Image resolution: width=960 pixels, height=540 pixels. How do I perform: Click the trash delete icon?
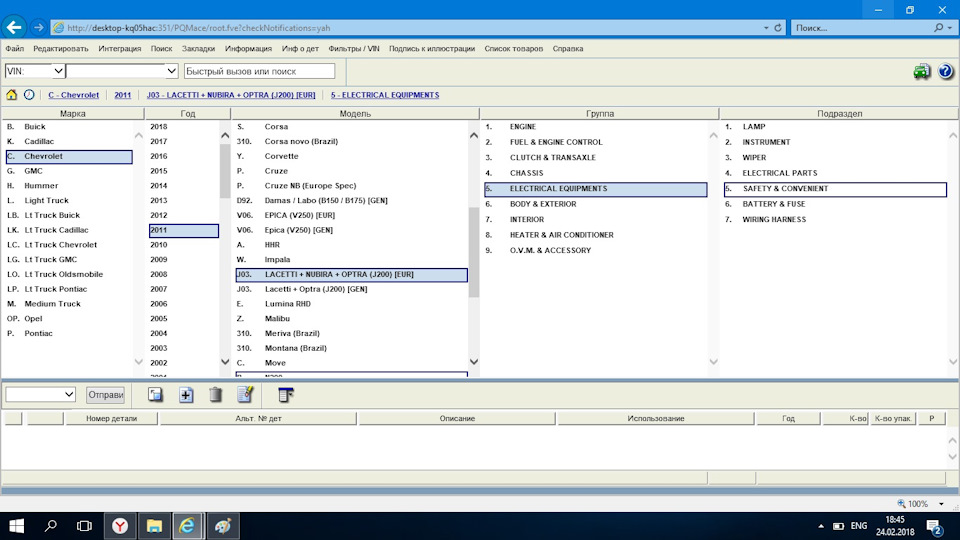(x=216, y=395)
